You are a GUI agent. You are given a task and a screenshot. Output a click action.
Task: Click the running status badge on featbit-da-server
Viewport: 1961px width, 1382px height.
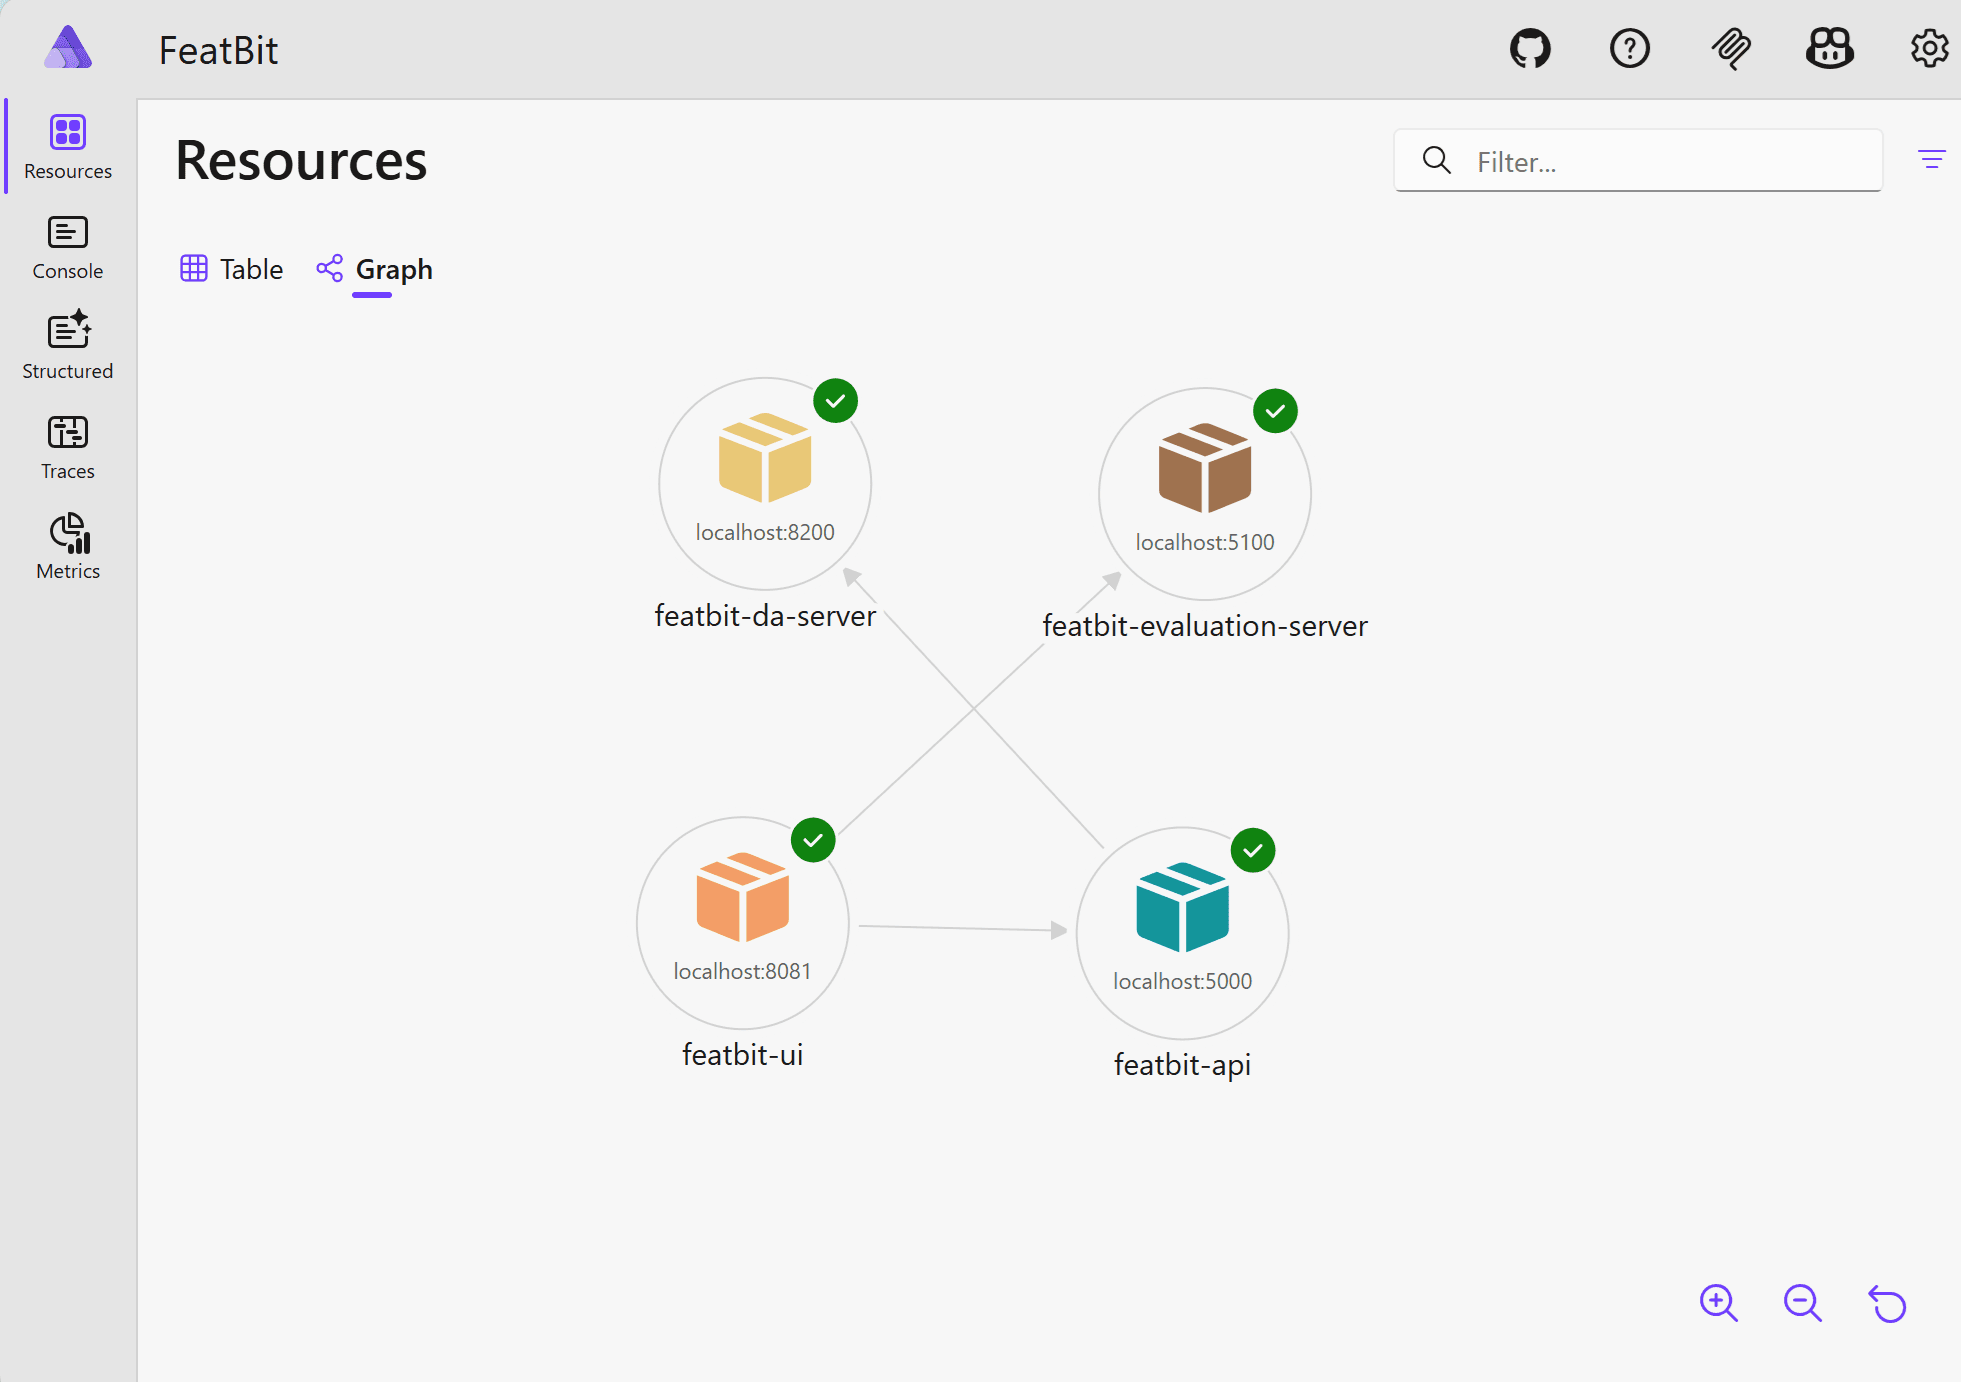[835, 400]
